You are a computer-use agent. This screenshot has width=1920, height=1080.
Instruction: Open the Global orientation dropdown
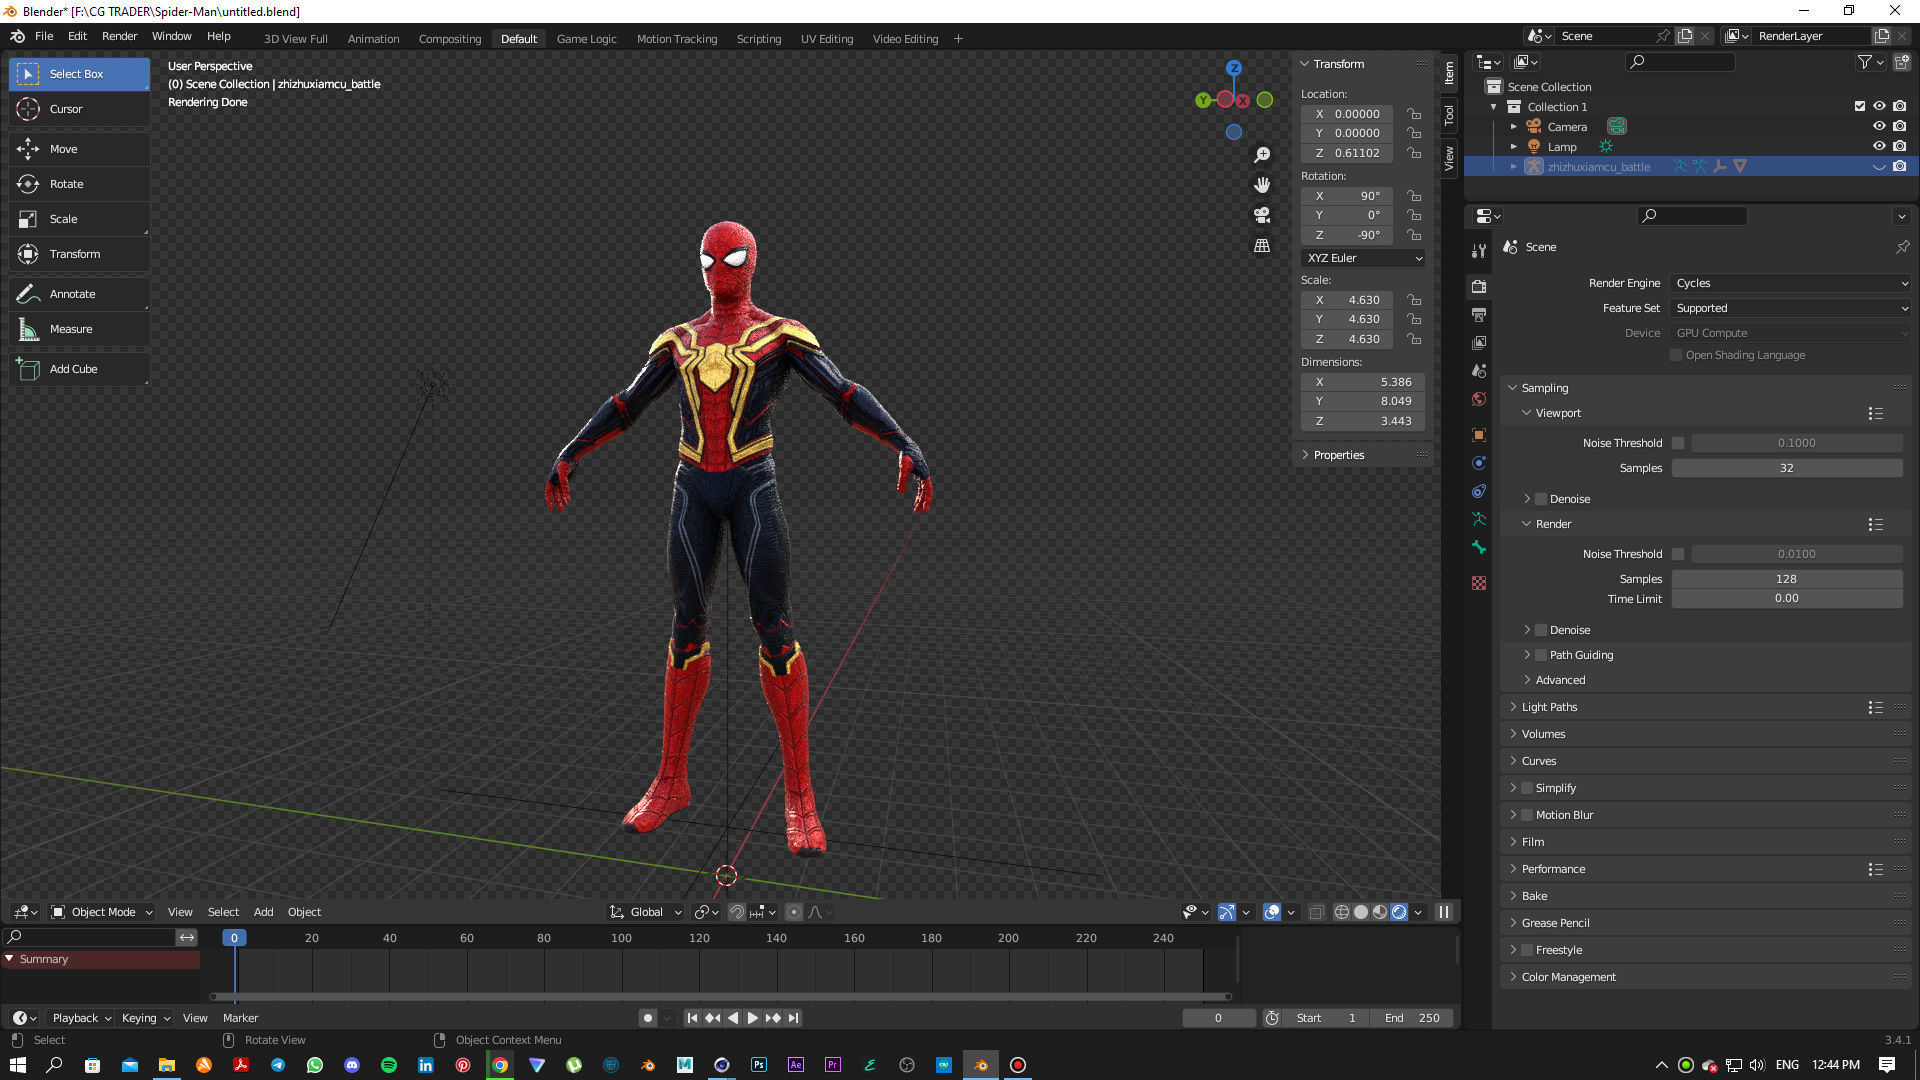pos(646,912)
